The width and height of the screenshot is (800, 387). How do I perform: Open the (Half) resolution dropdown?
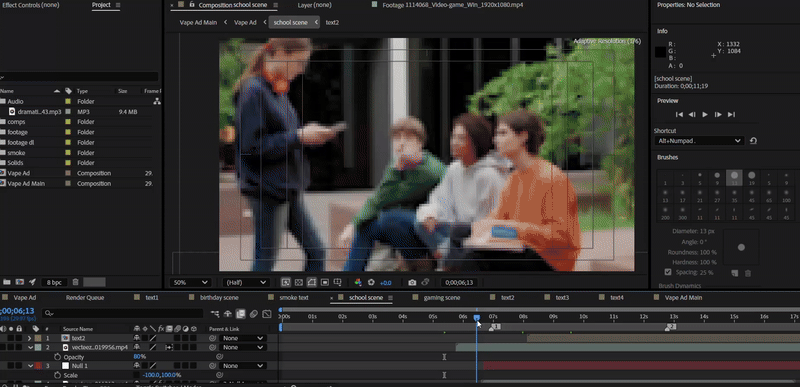pyautogui.click(x=246, y=282)
